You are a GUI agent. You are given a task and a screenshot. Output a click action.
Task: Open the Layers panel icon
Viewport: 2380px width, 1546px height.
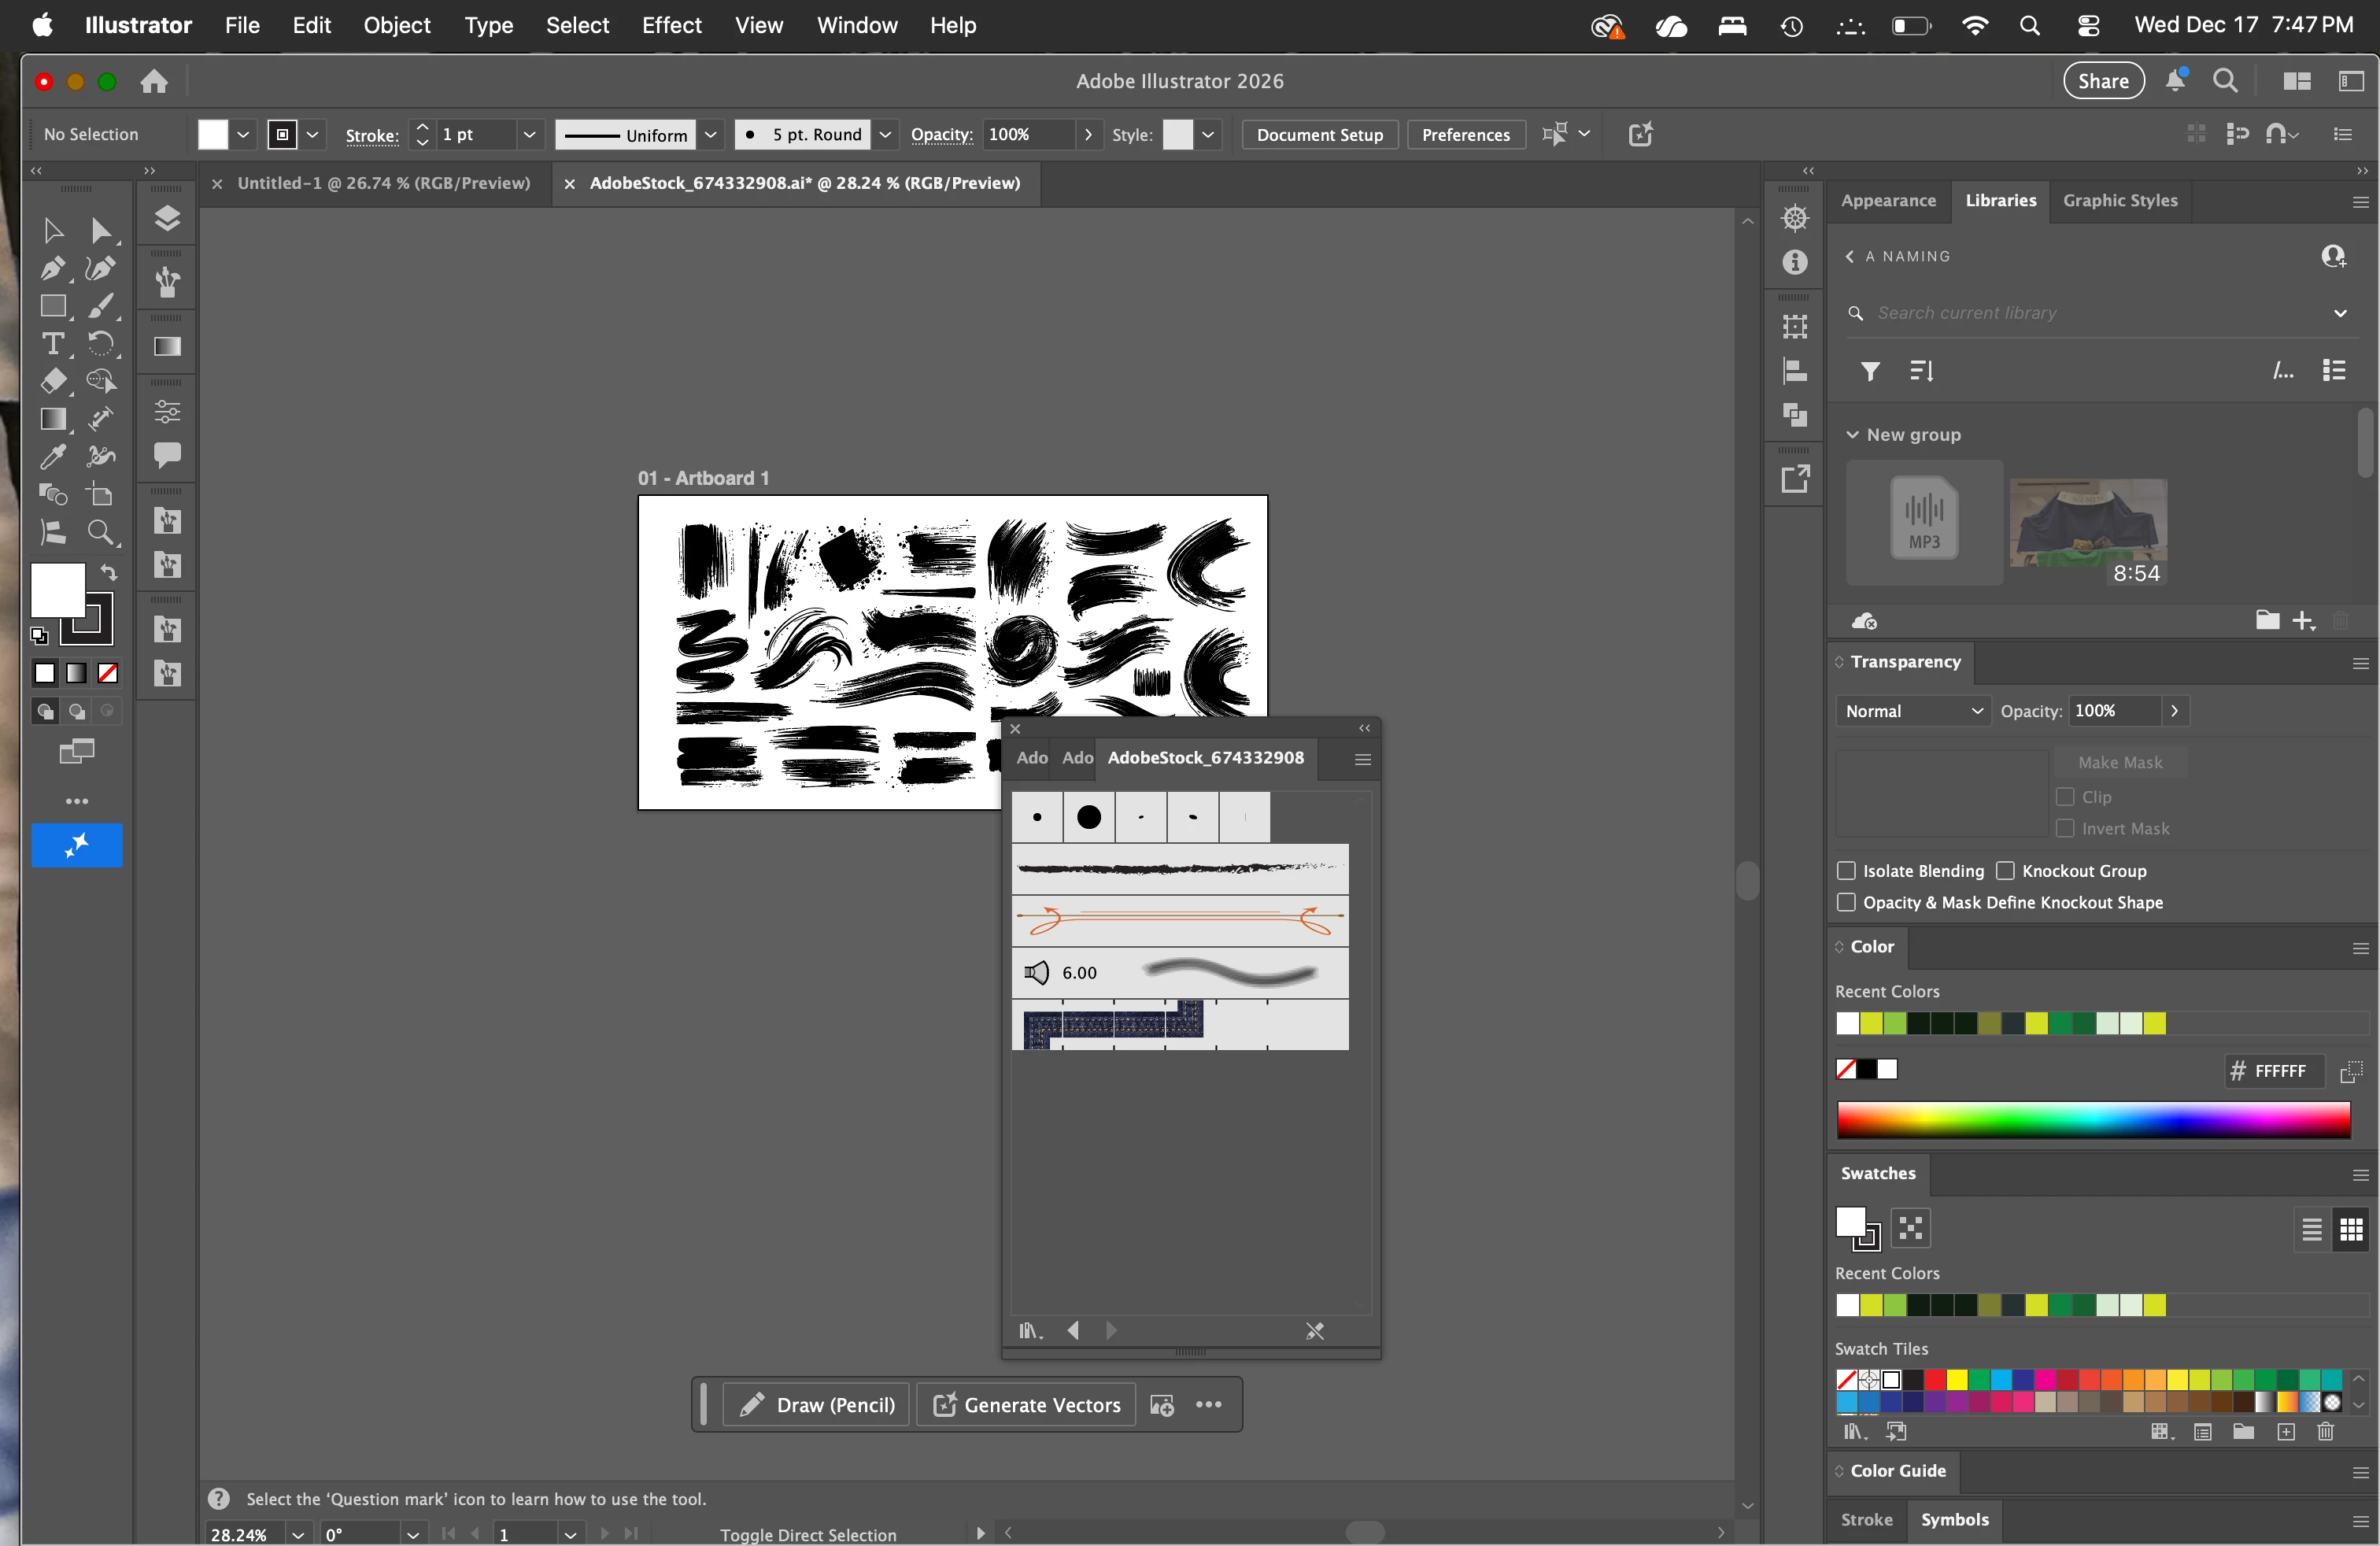(167, 219)
